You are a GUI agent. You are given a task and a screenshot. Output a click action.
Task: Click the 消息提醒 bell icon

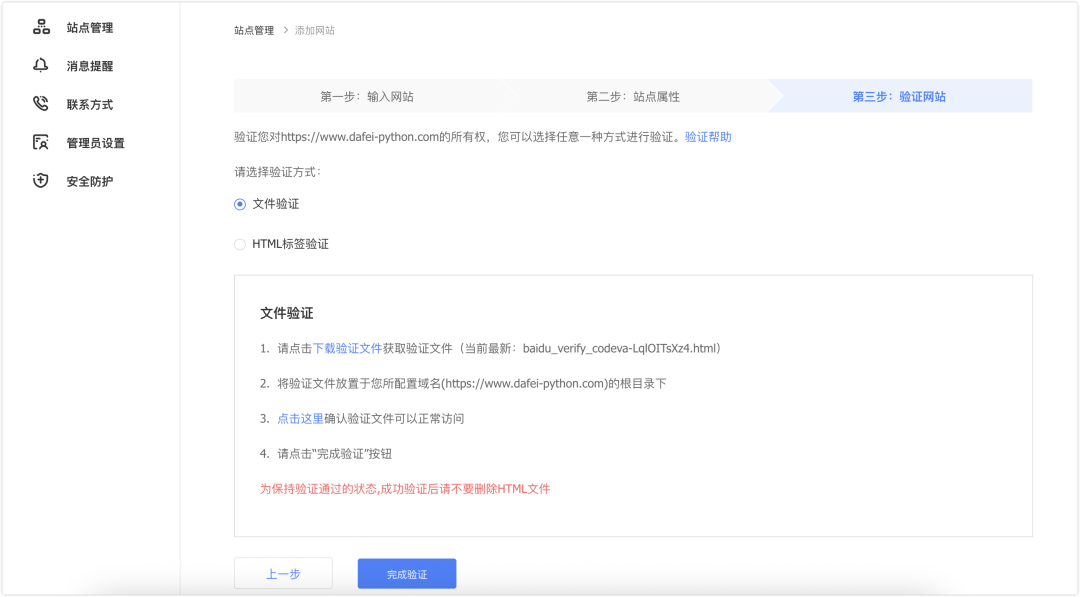tap(41, 65)
